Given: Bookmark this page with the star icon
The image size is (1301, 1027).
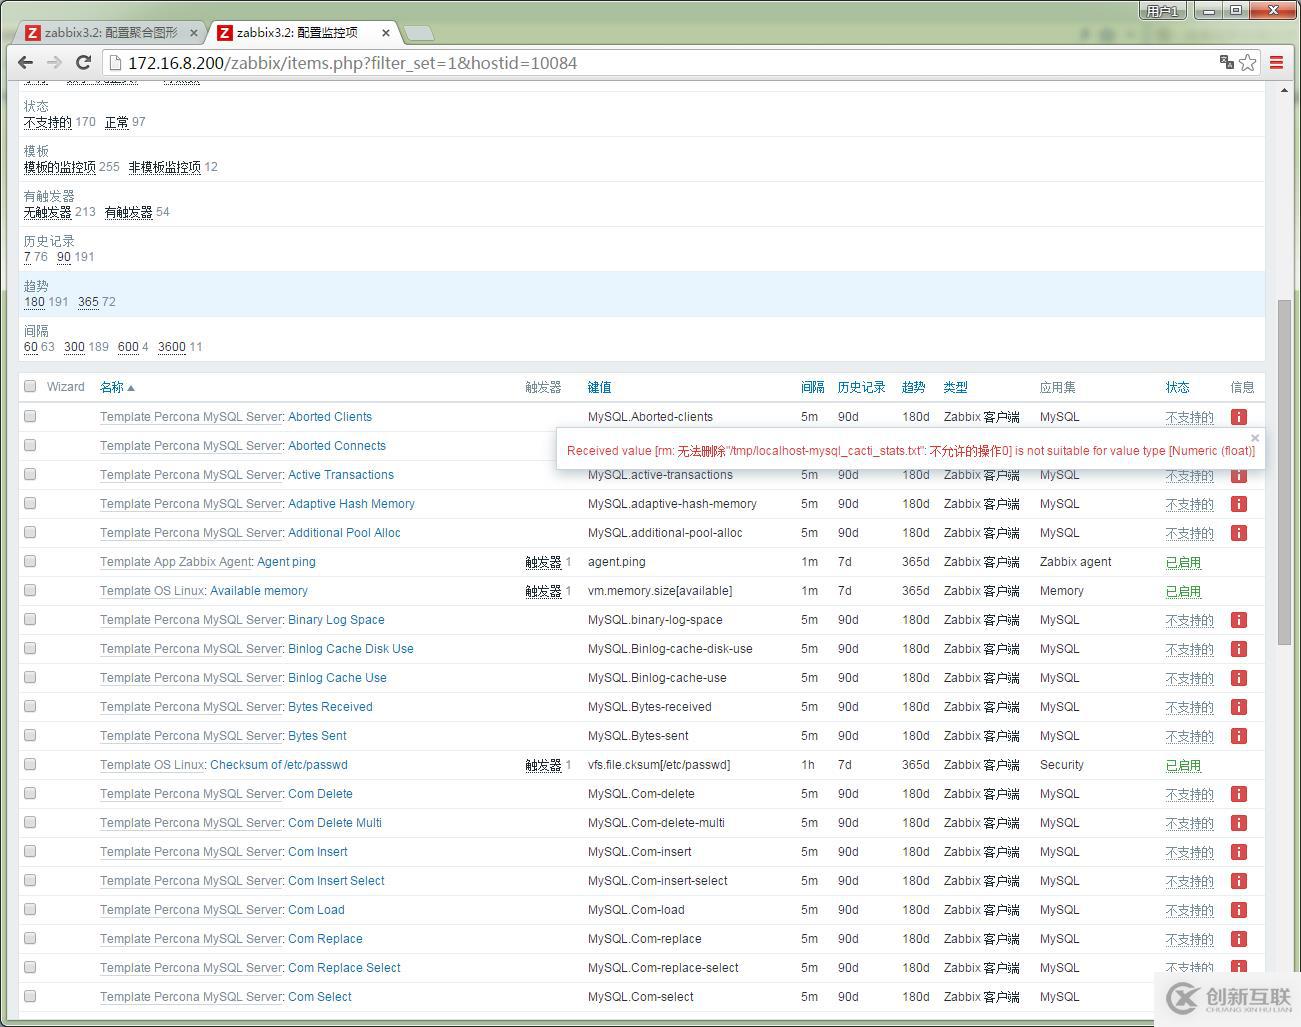Looking at the screenshot, I should pyautogui.click(x=1247, y=62).
